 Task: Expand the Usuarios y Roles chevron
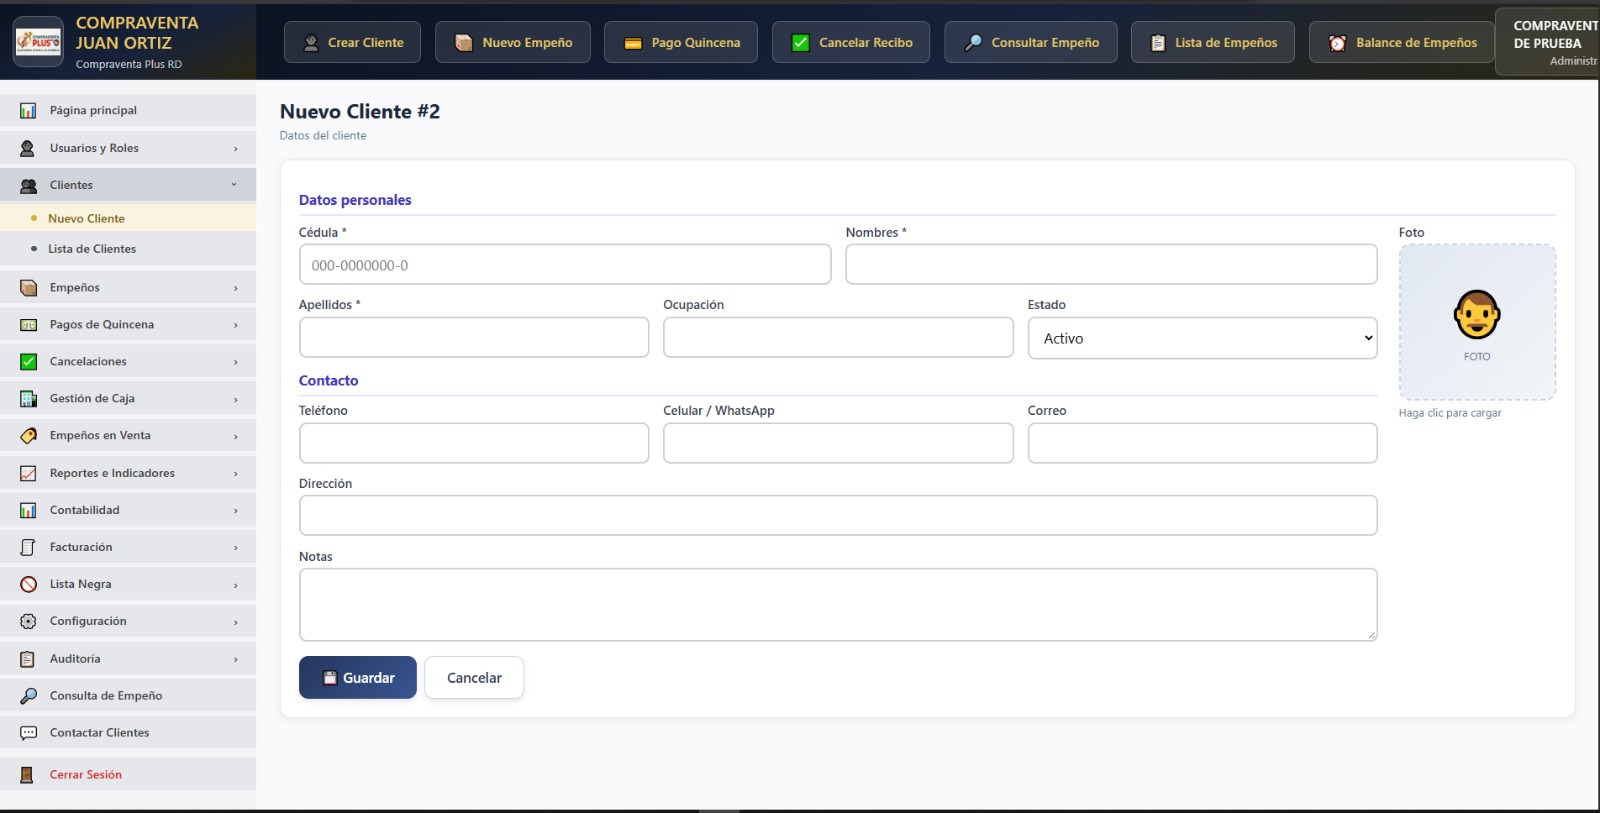tap(236, 149)
